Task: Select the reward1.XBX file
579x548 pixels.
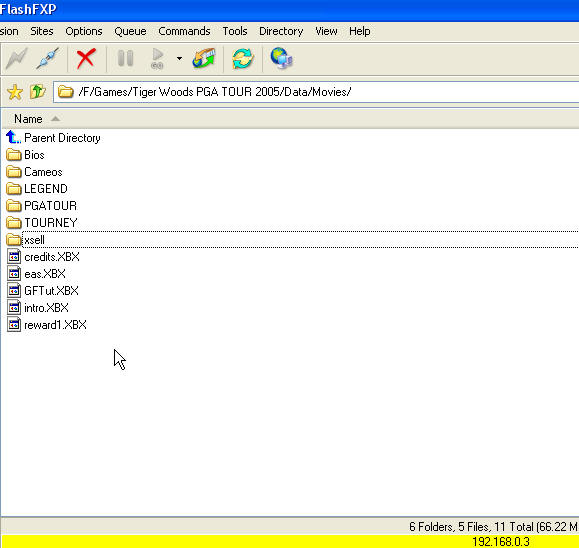Action: click(x=55, y=325)
